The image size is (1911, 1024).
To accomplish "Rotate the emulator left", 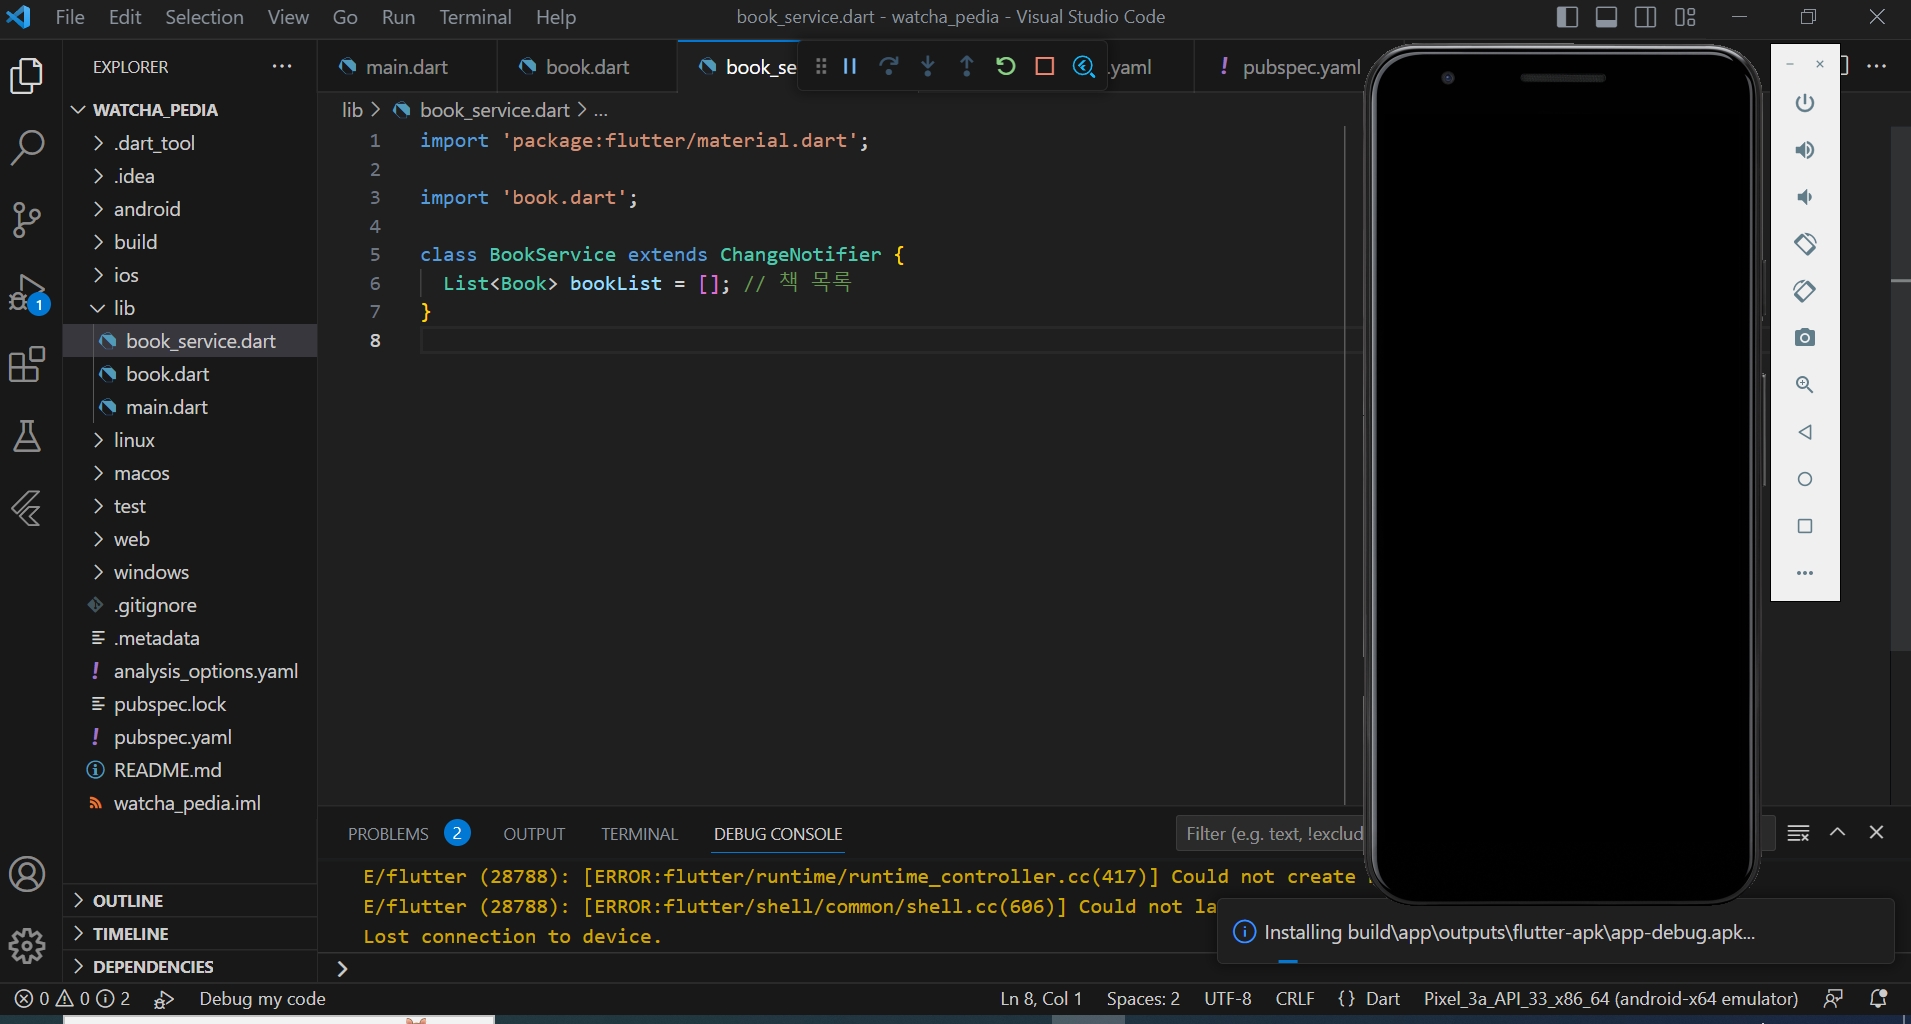I will (1805, 244).
